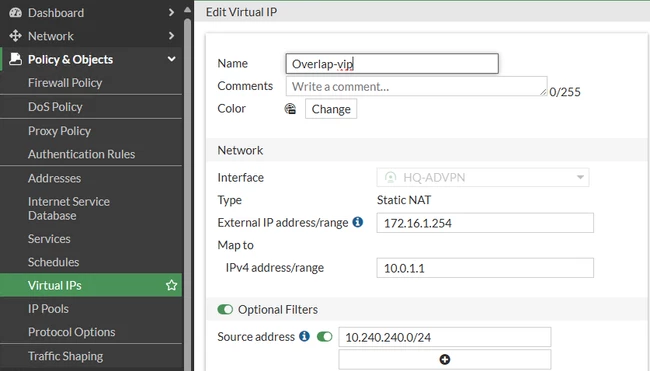This screenshot has width=650, height=371.
Task: Click the color palette icon beside Color
Action: coord(290,109)
